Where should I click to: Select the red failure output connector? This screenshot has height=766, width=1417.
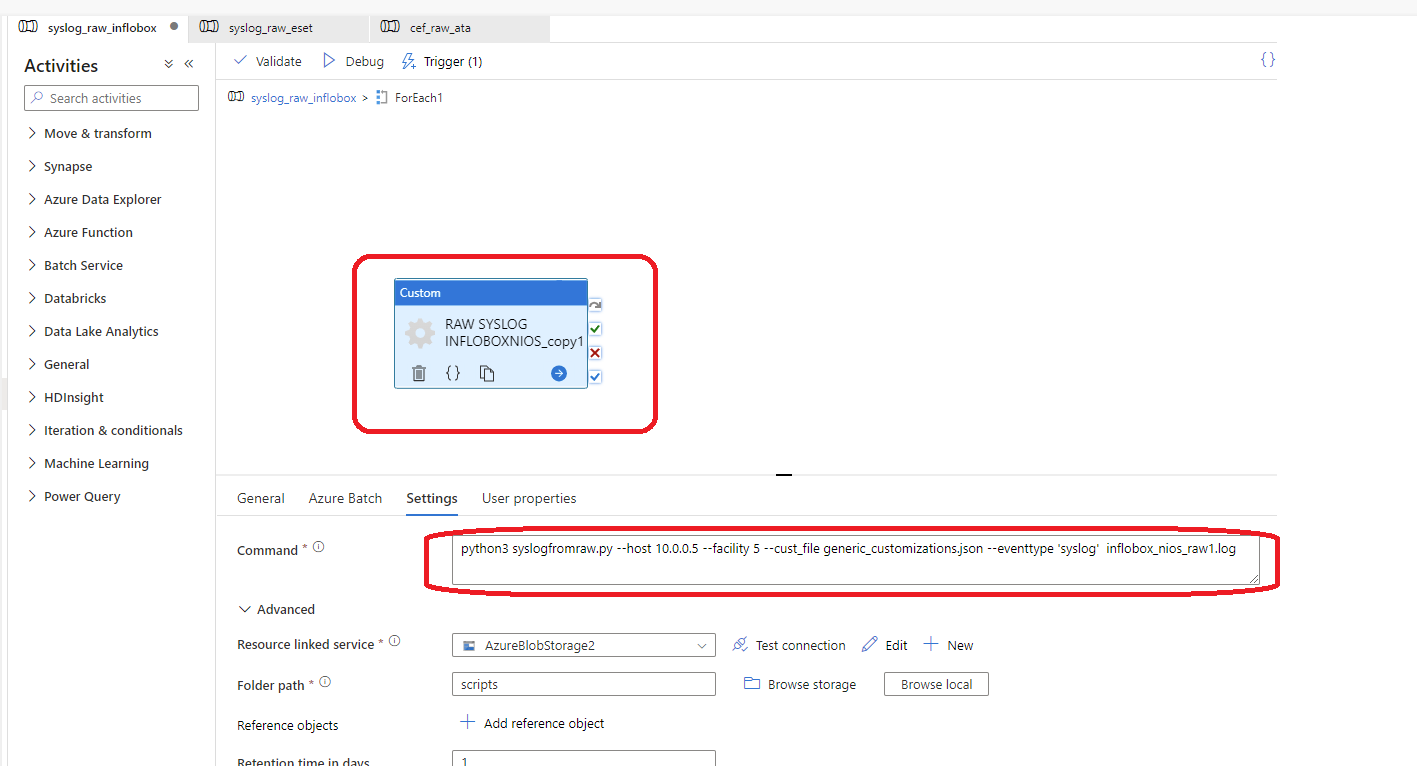[595, 353]
